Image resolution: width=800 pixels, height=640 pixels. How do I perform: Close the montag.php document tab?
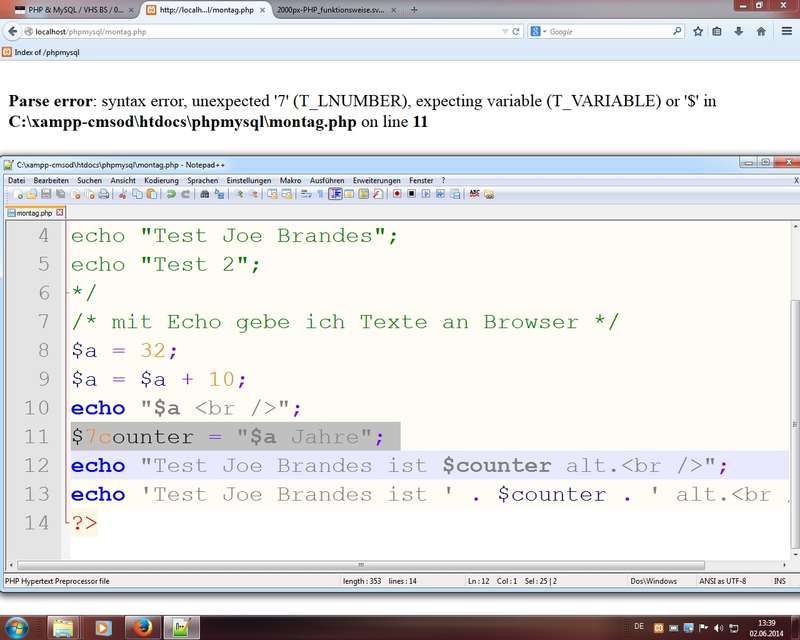(59, 213)
